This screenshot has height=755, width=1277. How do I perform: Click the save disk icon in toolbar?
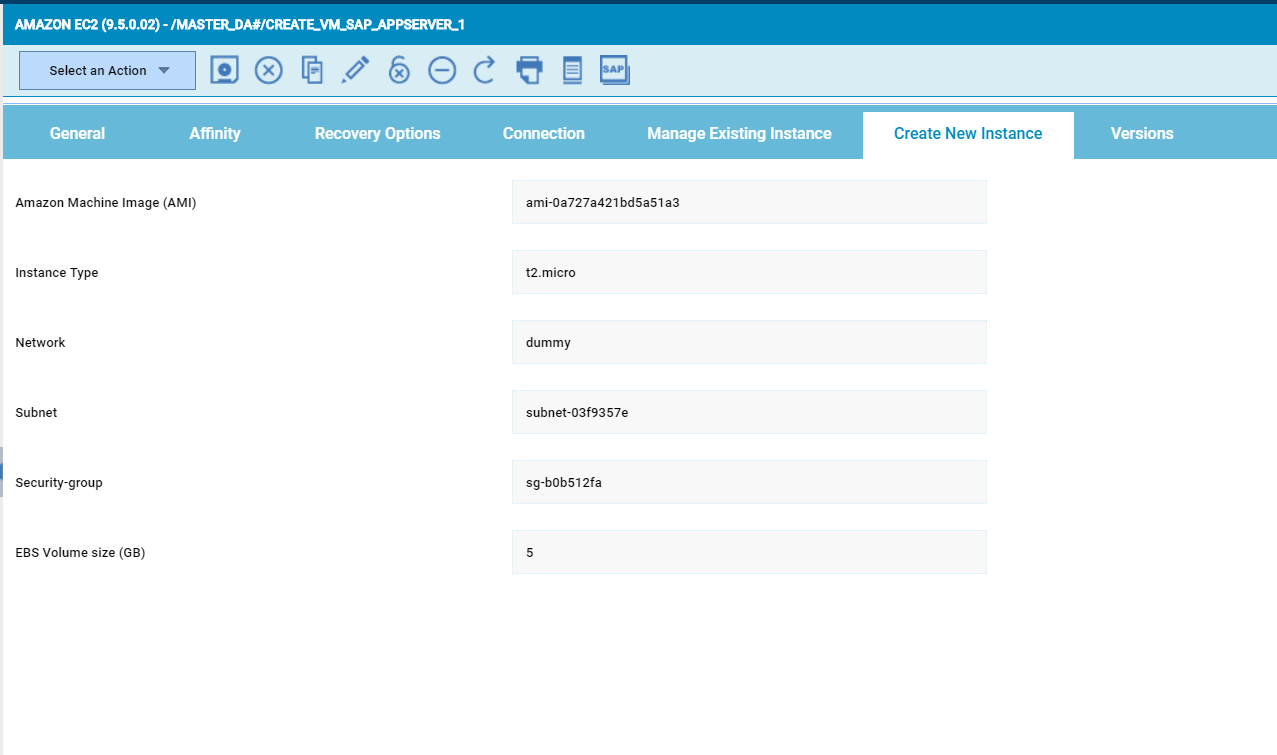225,70
